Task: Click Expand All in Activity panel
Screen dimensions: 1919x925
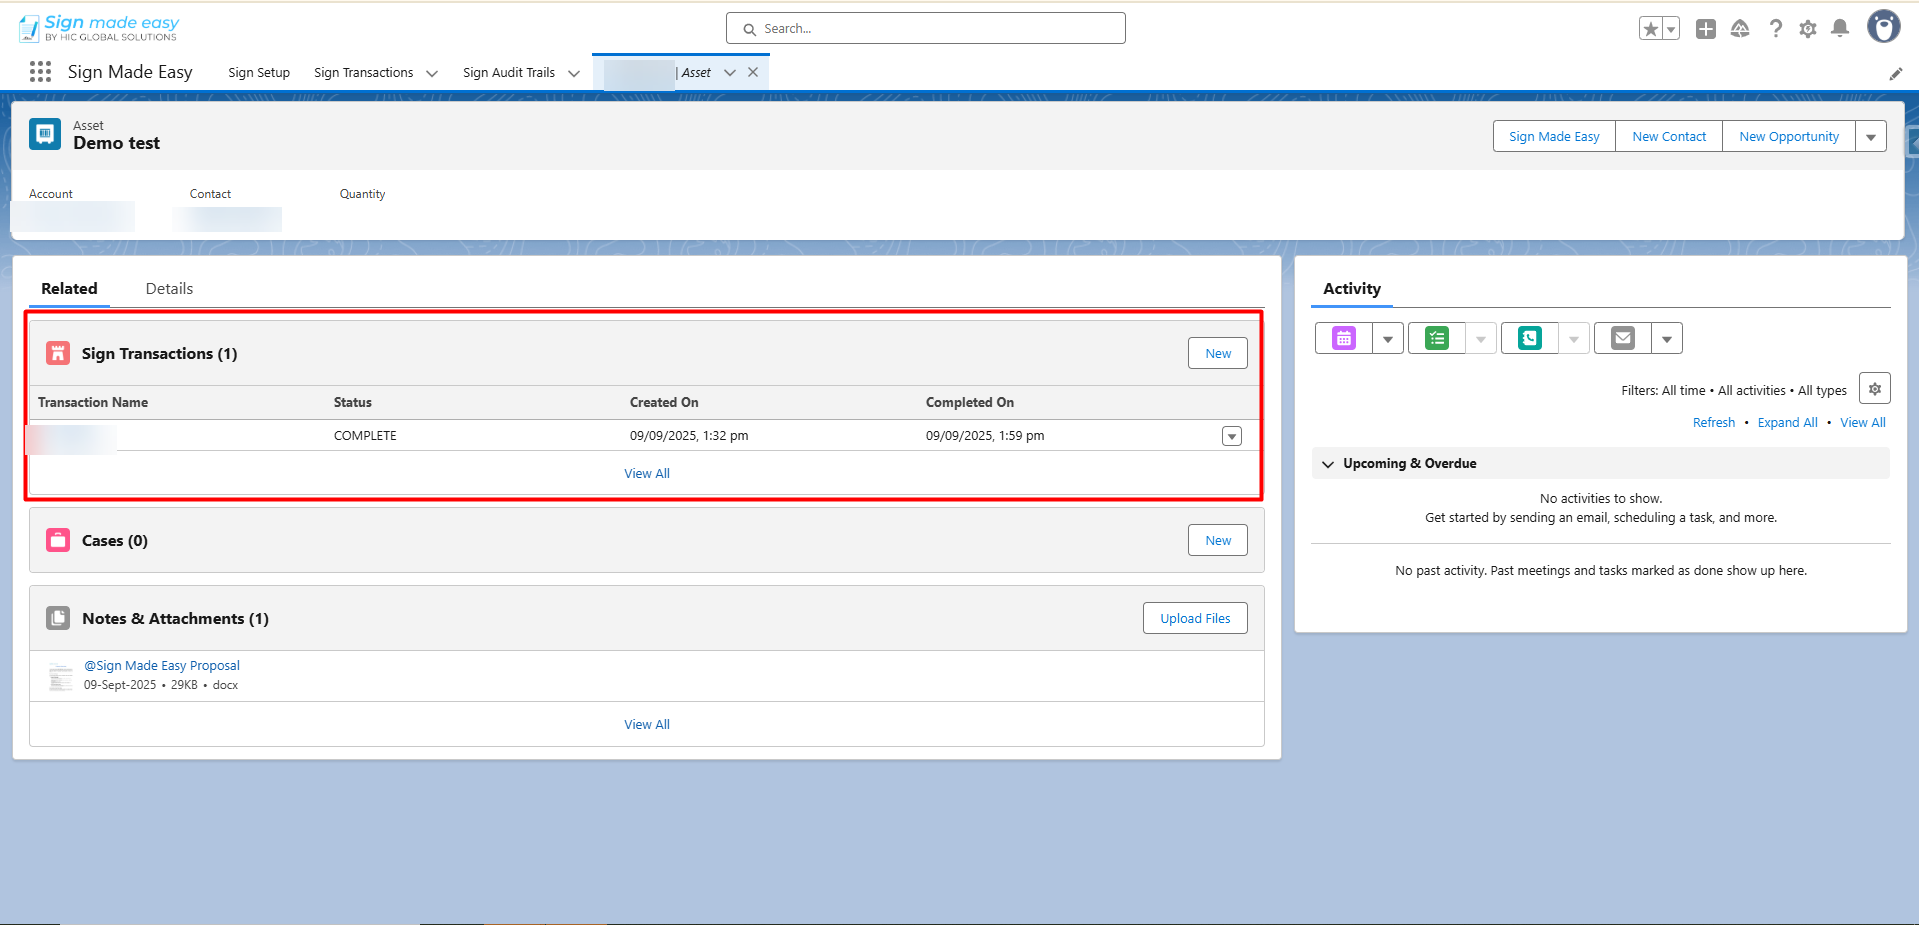Action: coord(1788,422)
